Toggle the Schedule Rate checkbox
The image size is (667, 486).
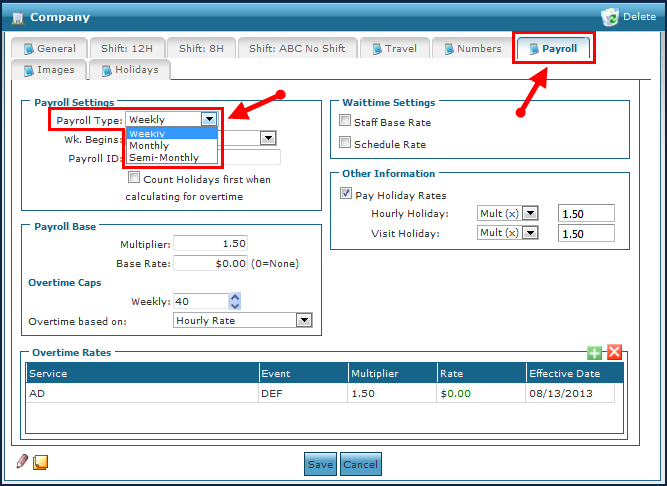coord(345,143)
